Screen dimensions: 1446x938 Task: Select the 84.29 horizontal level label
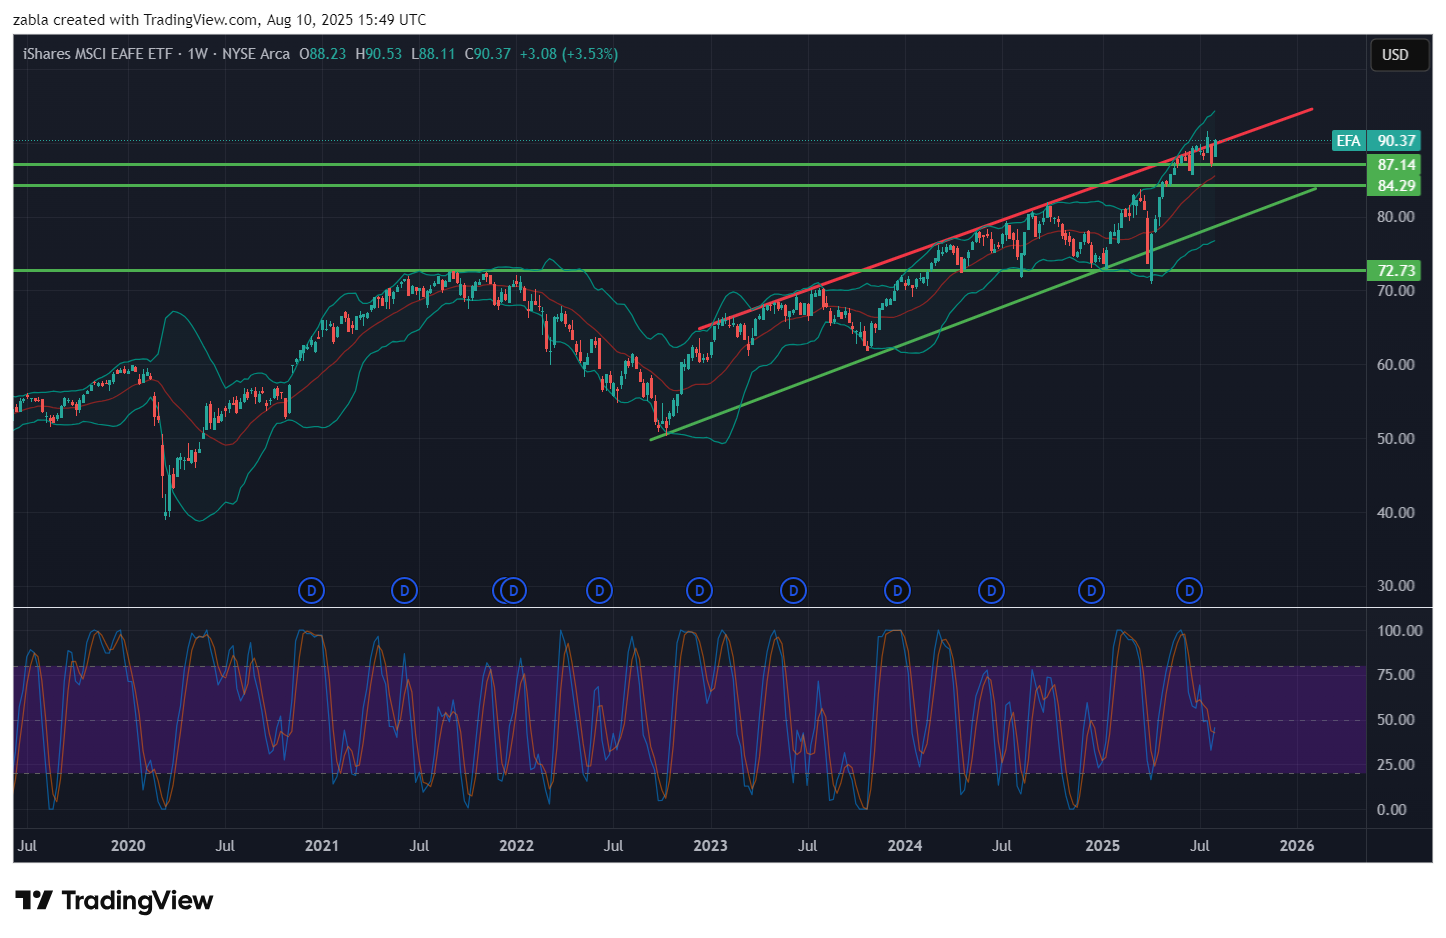pos(1396,186)
